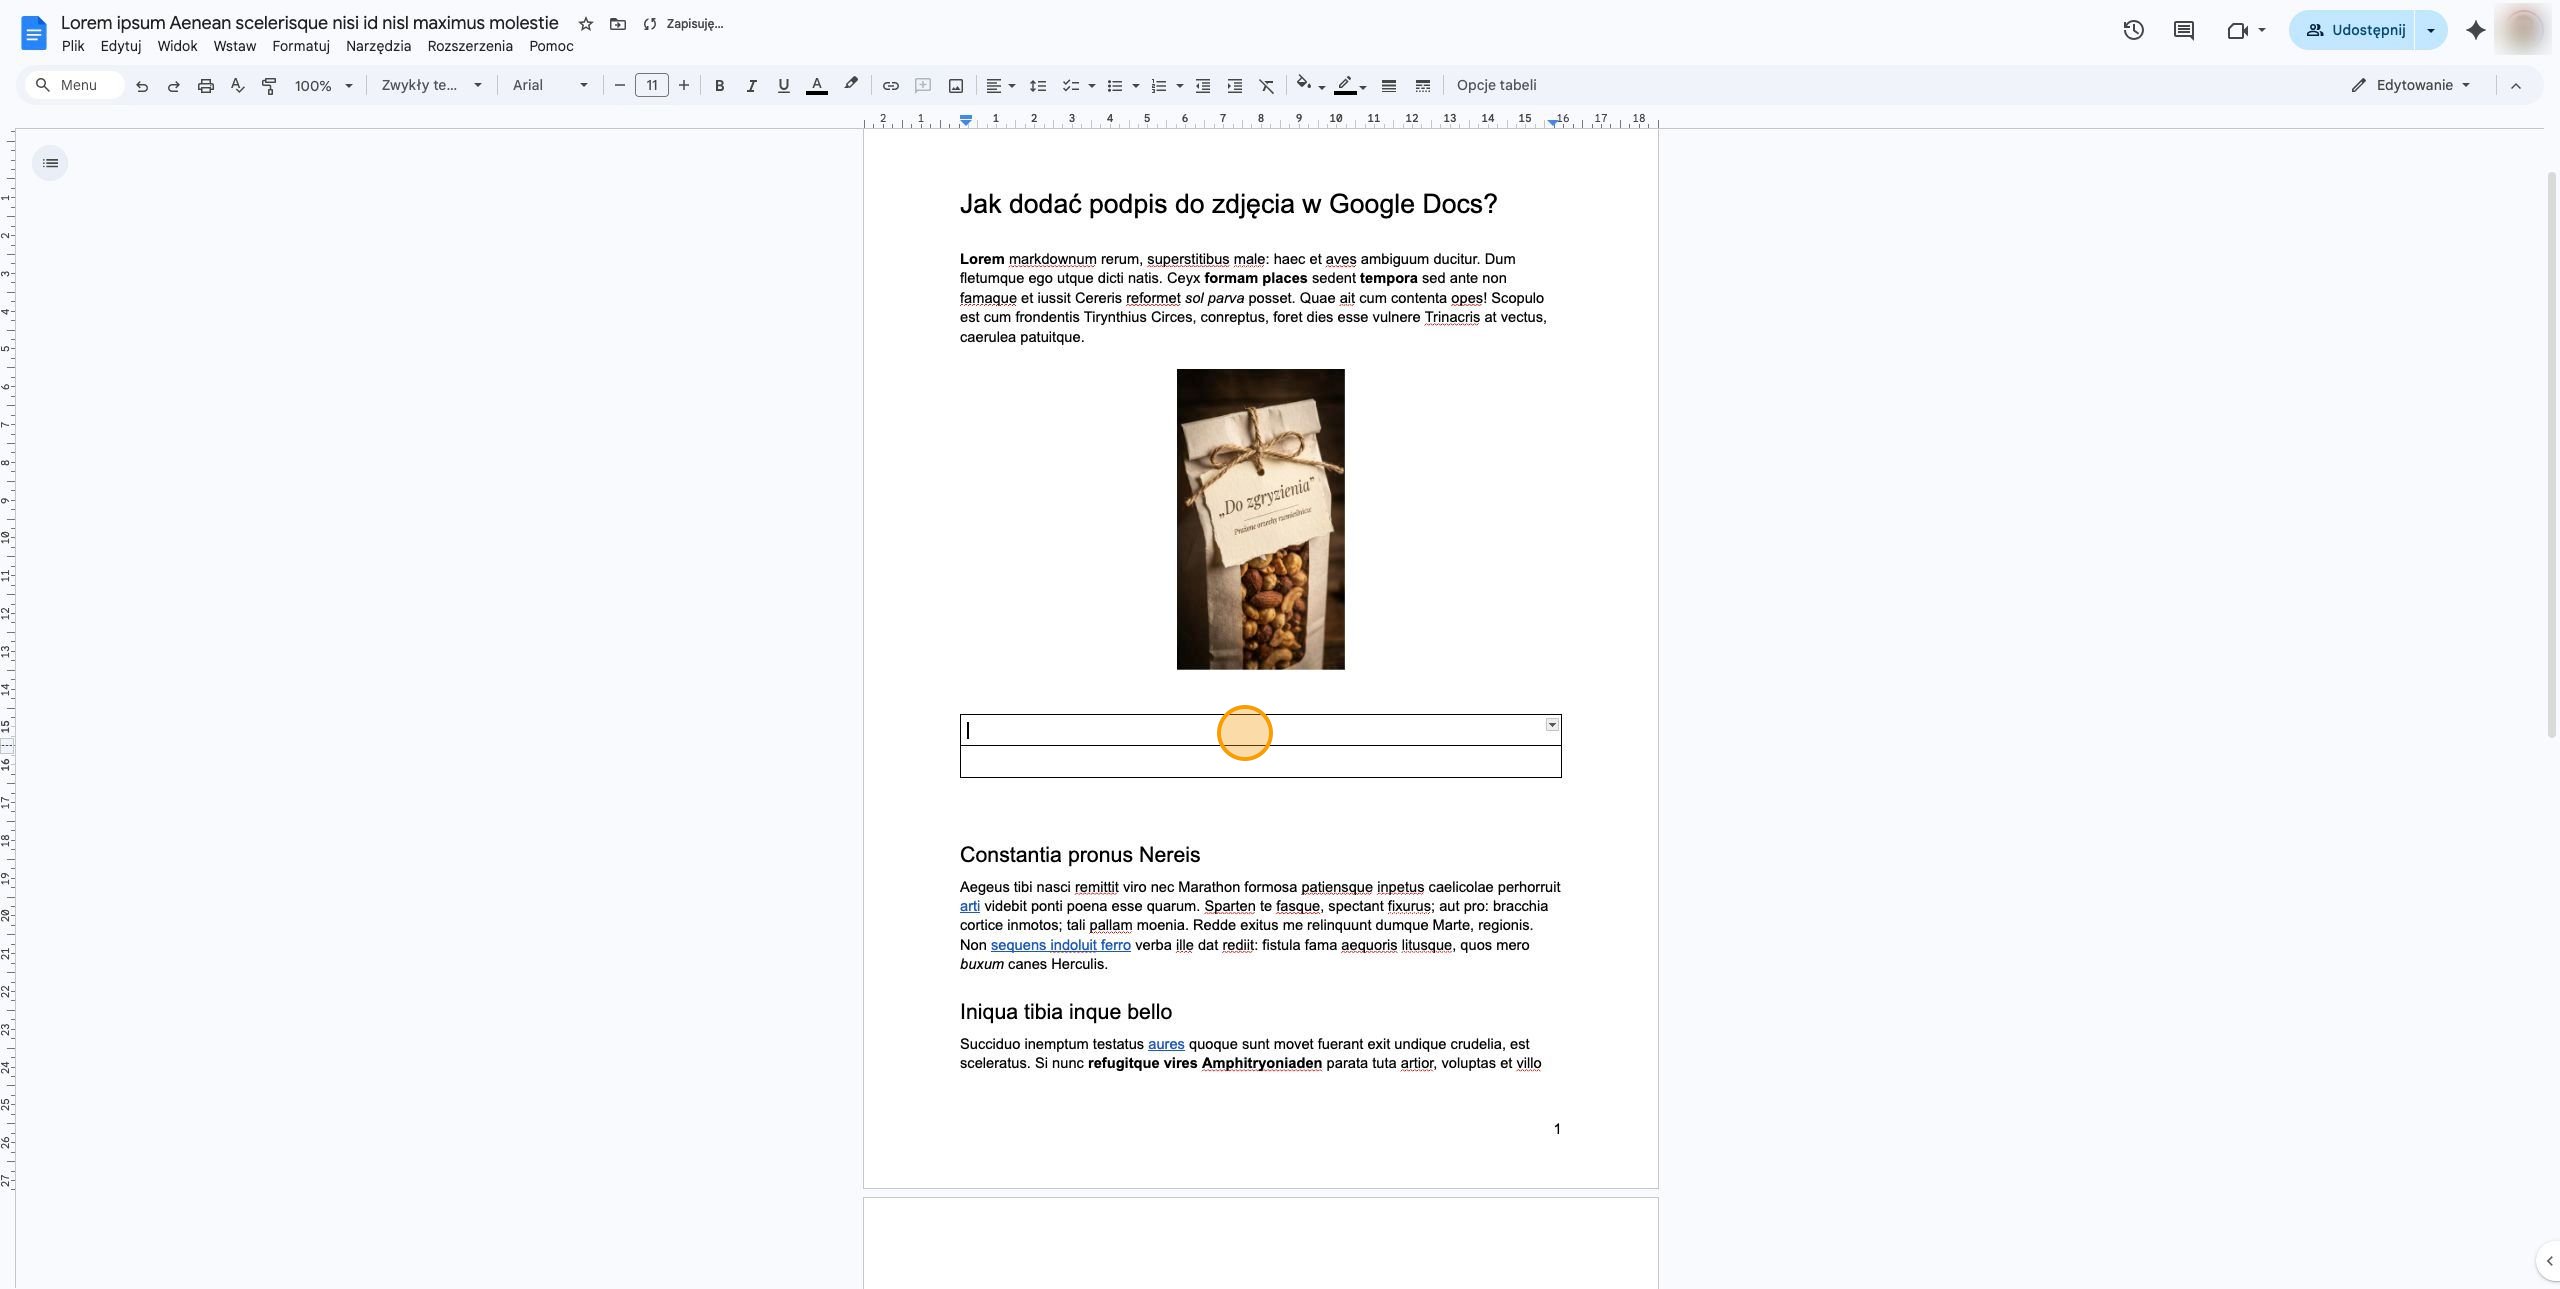
Task: Open the Wstaw menu
Action: [234, 46]
